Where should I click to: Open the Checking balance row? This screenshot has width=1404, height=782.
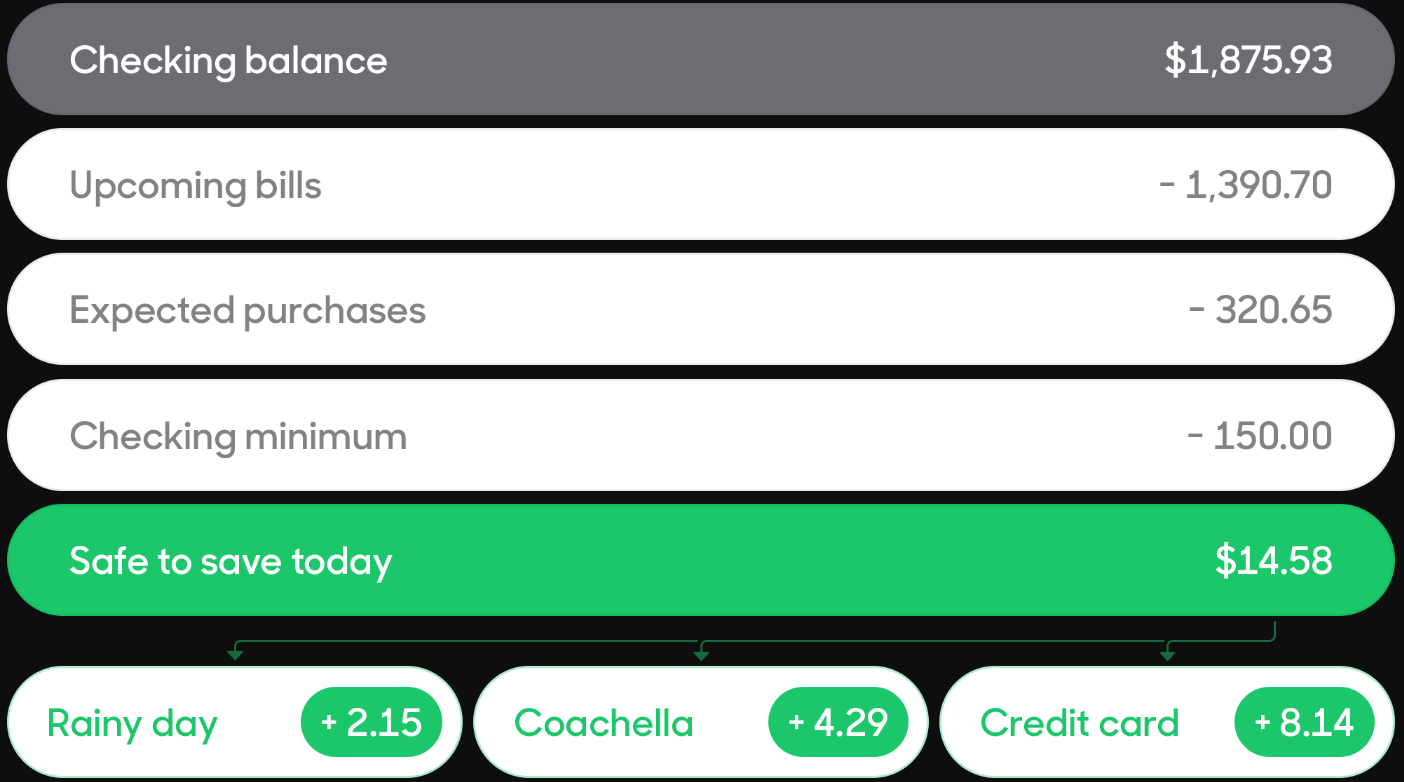pos(701,60)
